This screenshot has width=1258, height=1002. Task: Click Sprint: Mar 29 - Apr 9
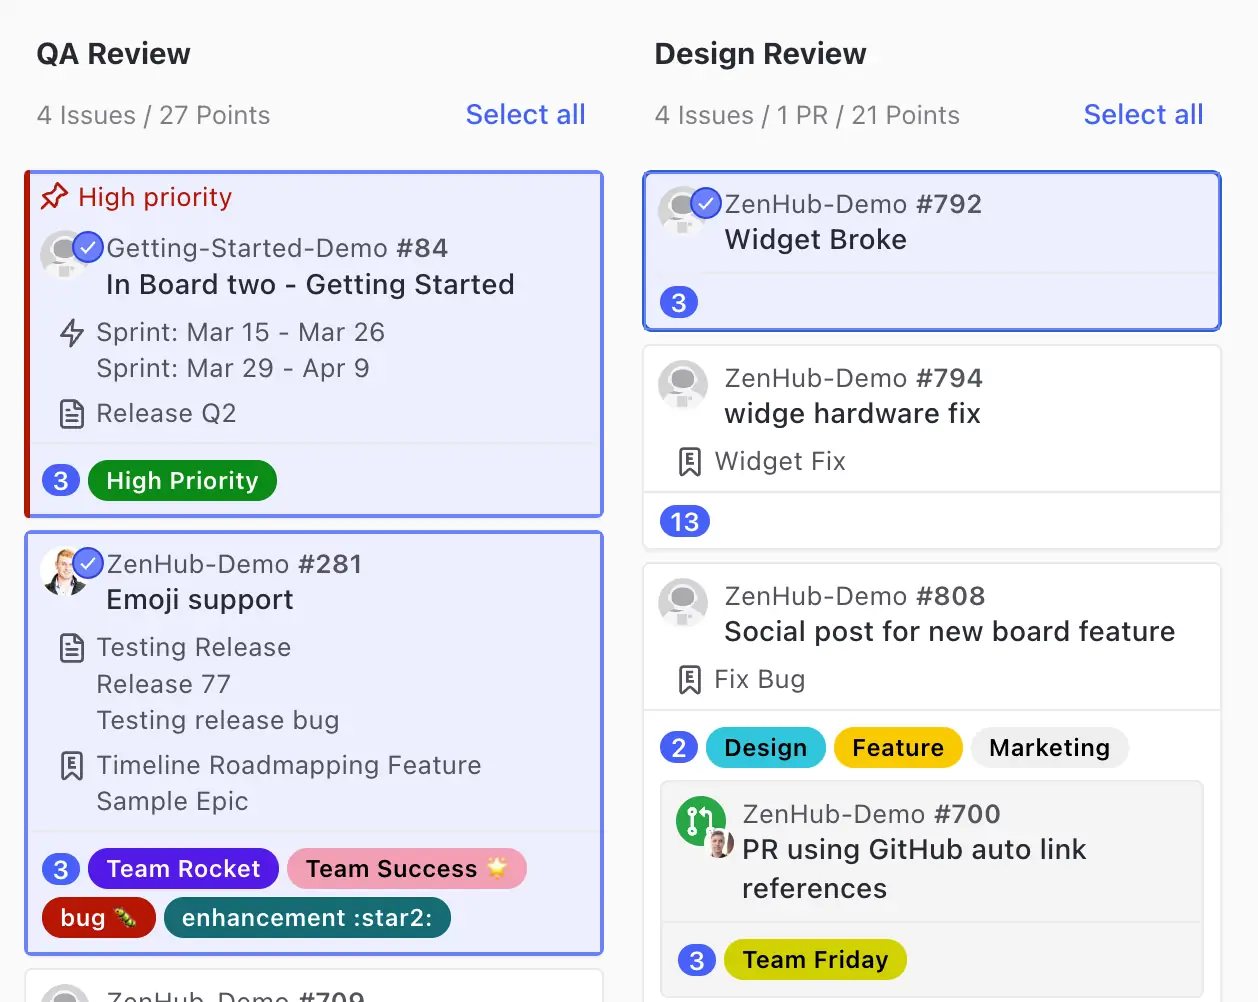(x=233, y=369)
